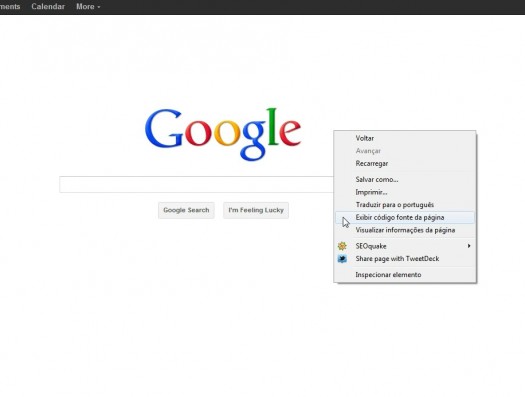Select Avançar in the context menu

tap(405, 151)
